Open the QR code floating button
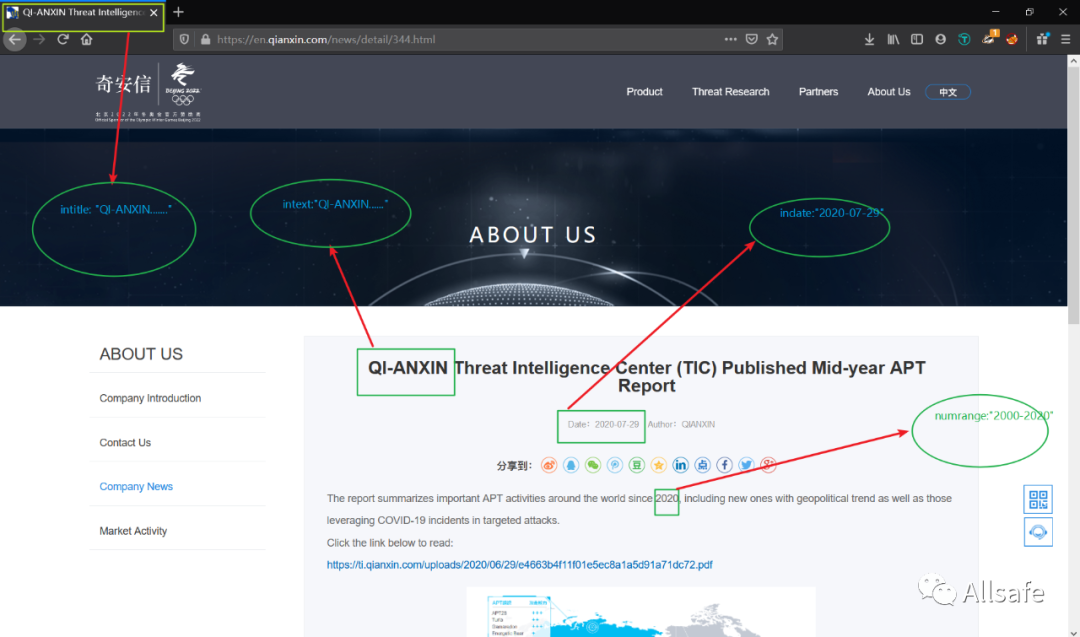Screen dimensions: 1080x637 pyautogui.click(x=1038, y=499)
